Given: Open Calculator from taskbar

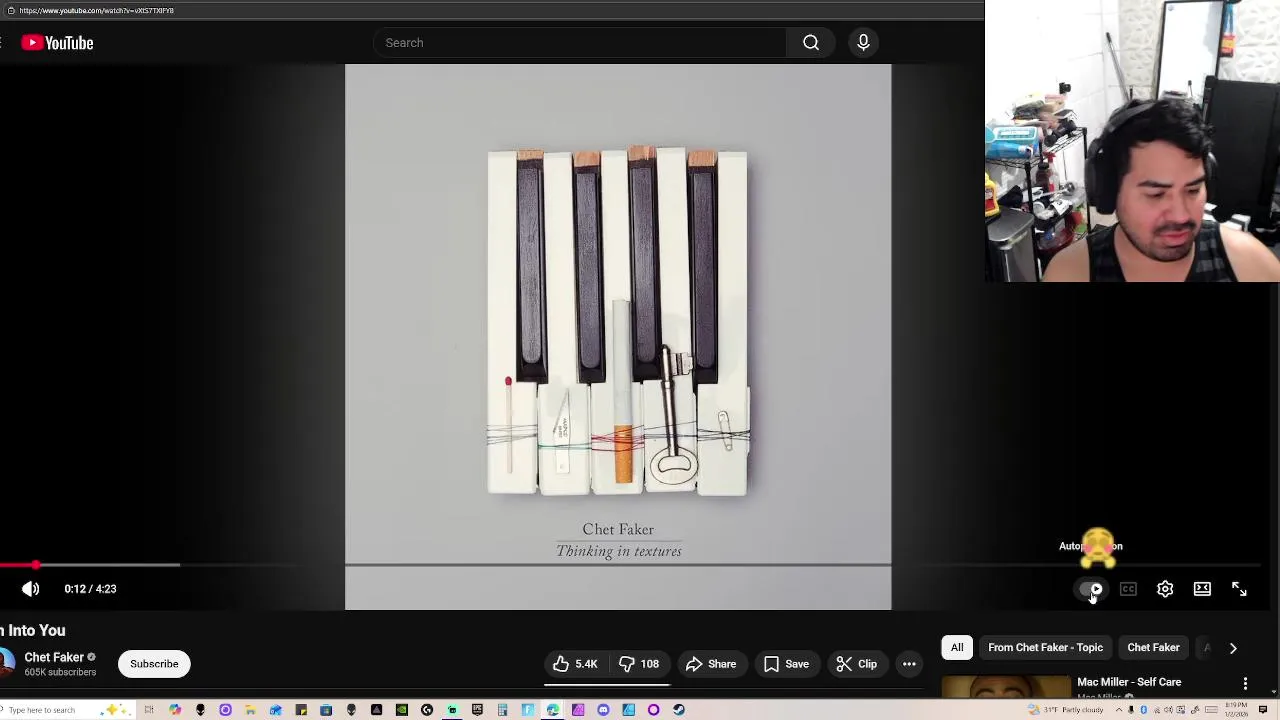Looking at the screenshot, I should 502,710.
